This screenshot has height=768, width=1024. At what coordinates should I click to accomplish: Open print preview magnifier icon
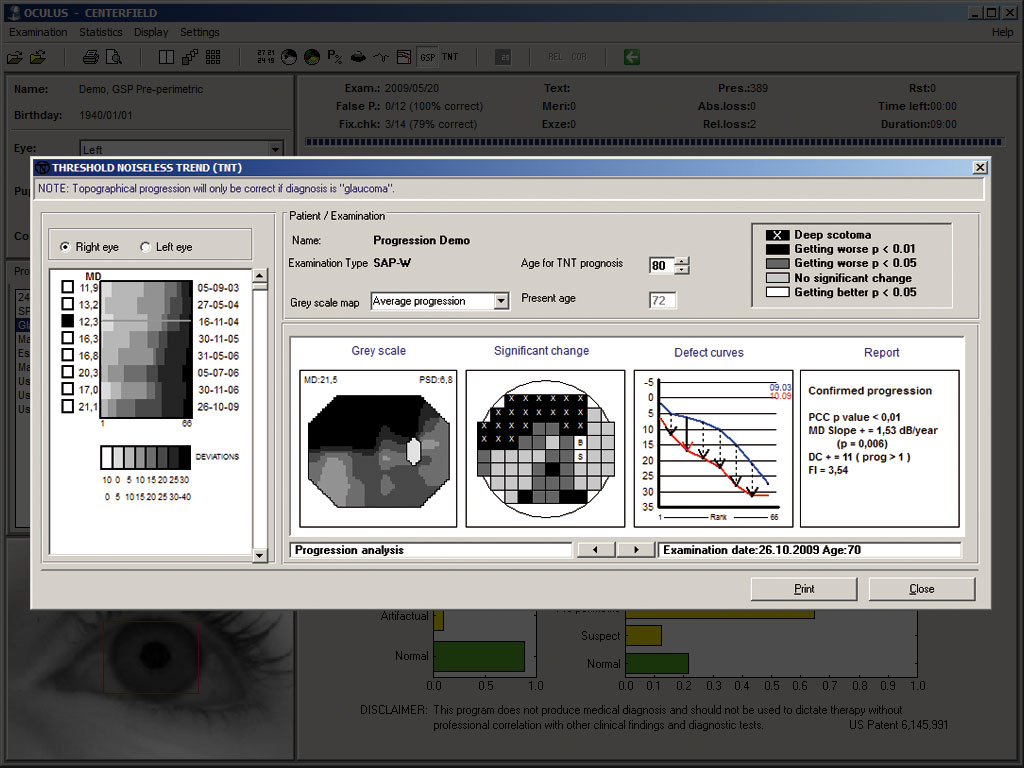click(x=114, y=57)
